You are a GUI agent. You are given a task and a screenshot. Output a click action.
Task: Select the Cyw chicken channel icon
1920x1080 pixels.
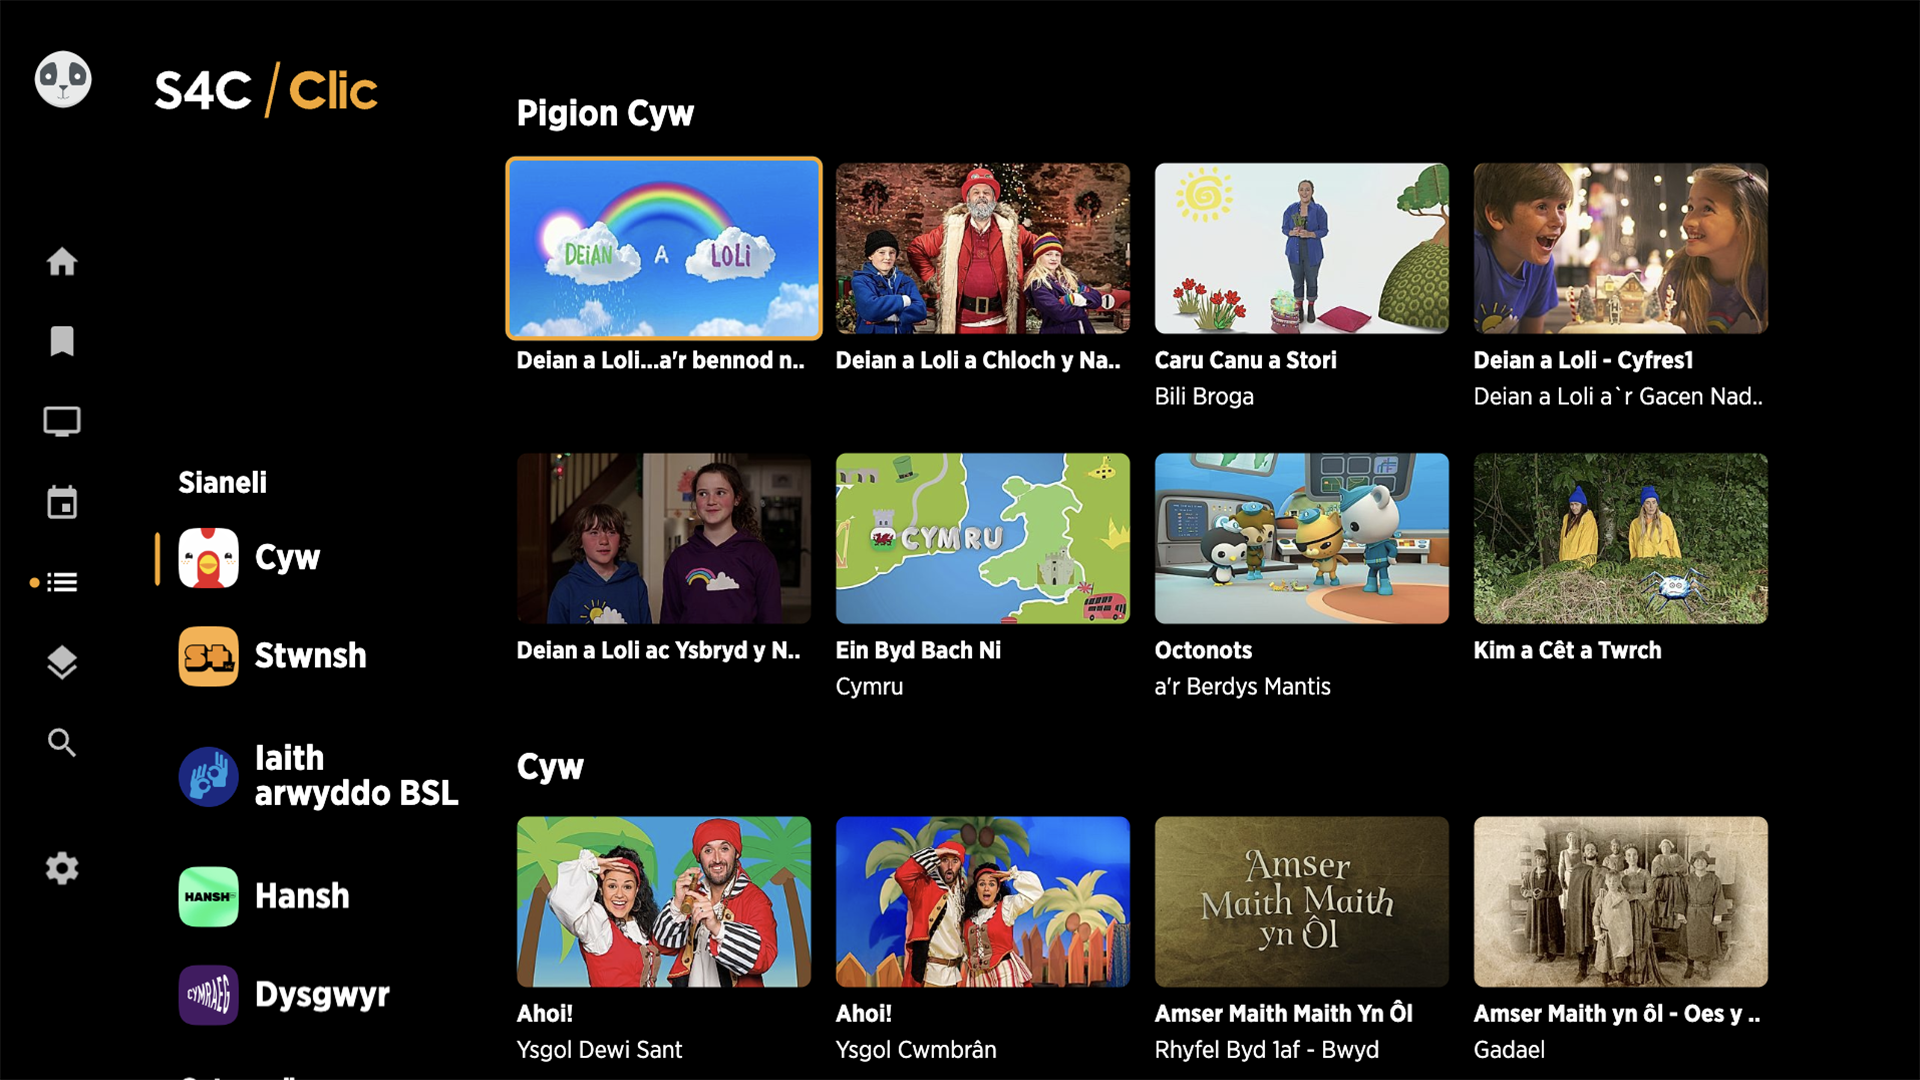(208, 558)
